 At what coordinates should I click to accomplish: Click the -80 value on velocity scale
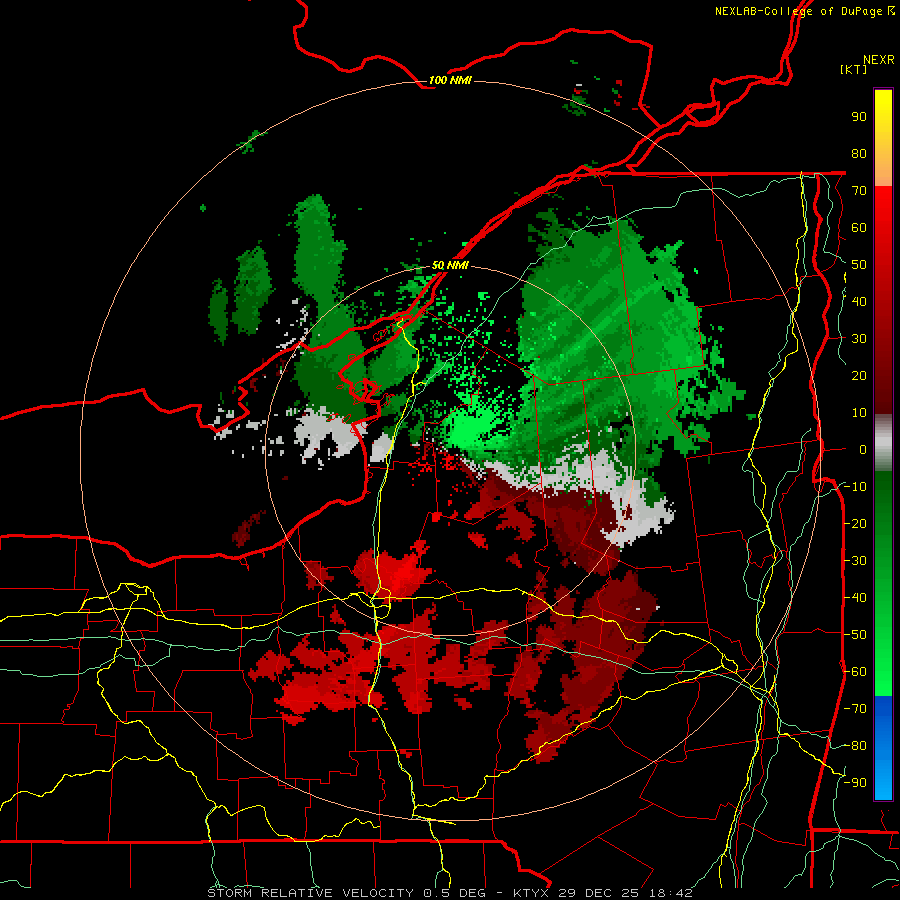click(x=855, y=746)
